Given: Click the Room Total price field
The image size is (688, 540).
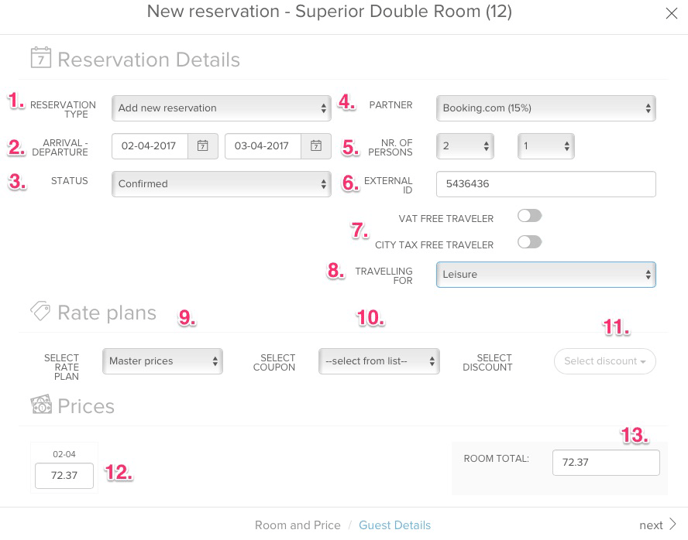Looking at the screenshot, I should click(605, 463).
